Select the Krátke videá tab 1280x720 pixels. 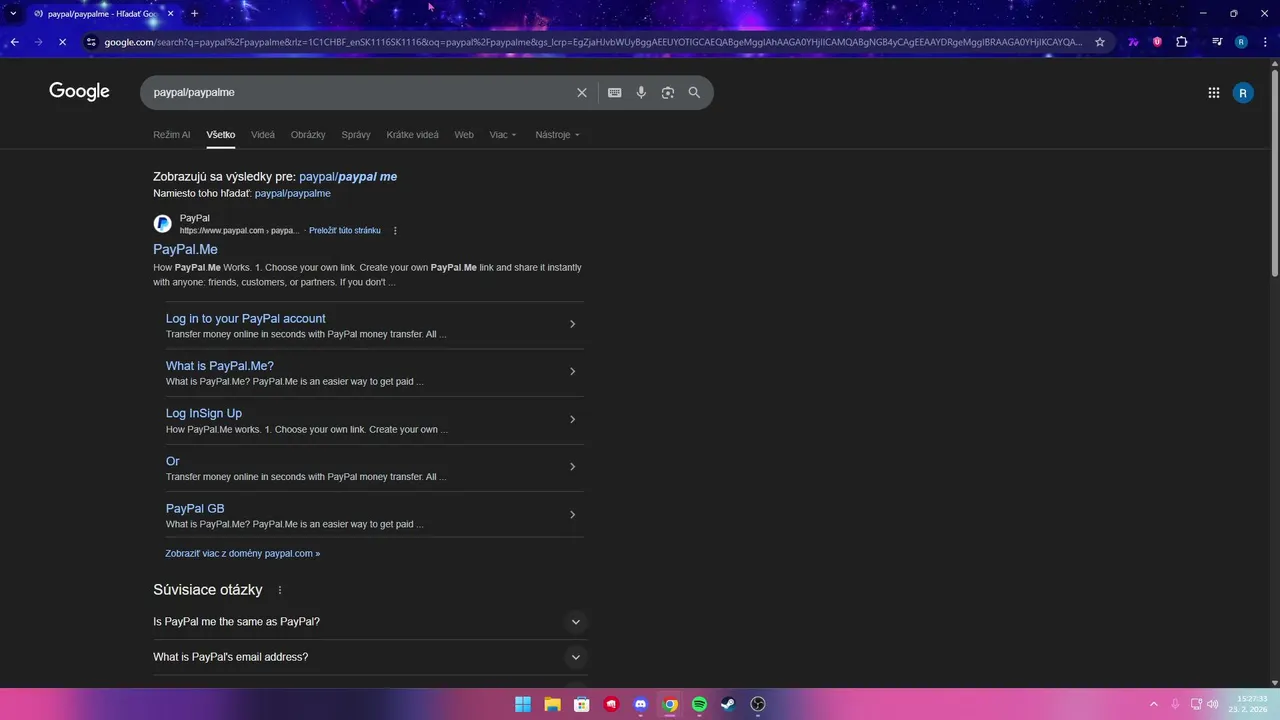coord(412,135)
